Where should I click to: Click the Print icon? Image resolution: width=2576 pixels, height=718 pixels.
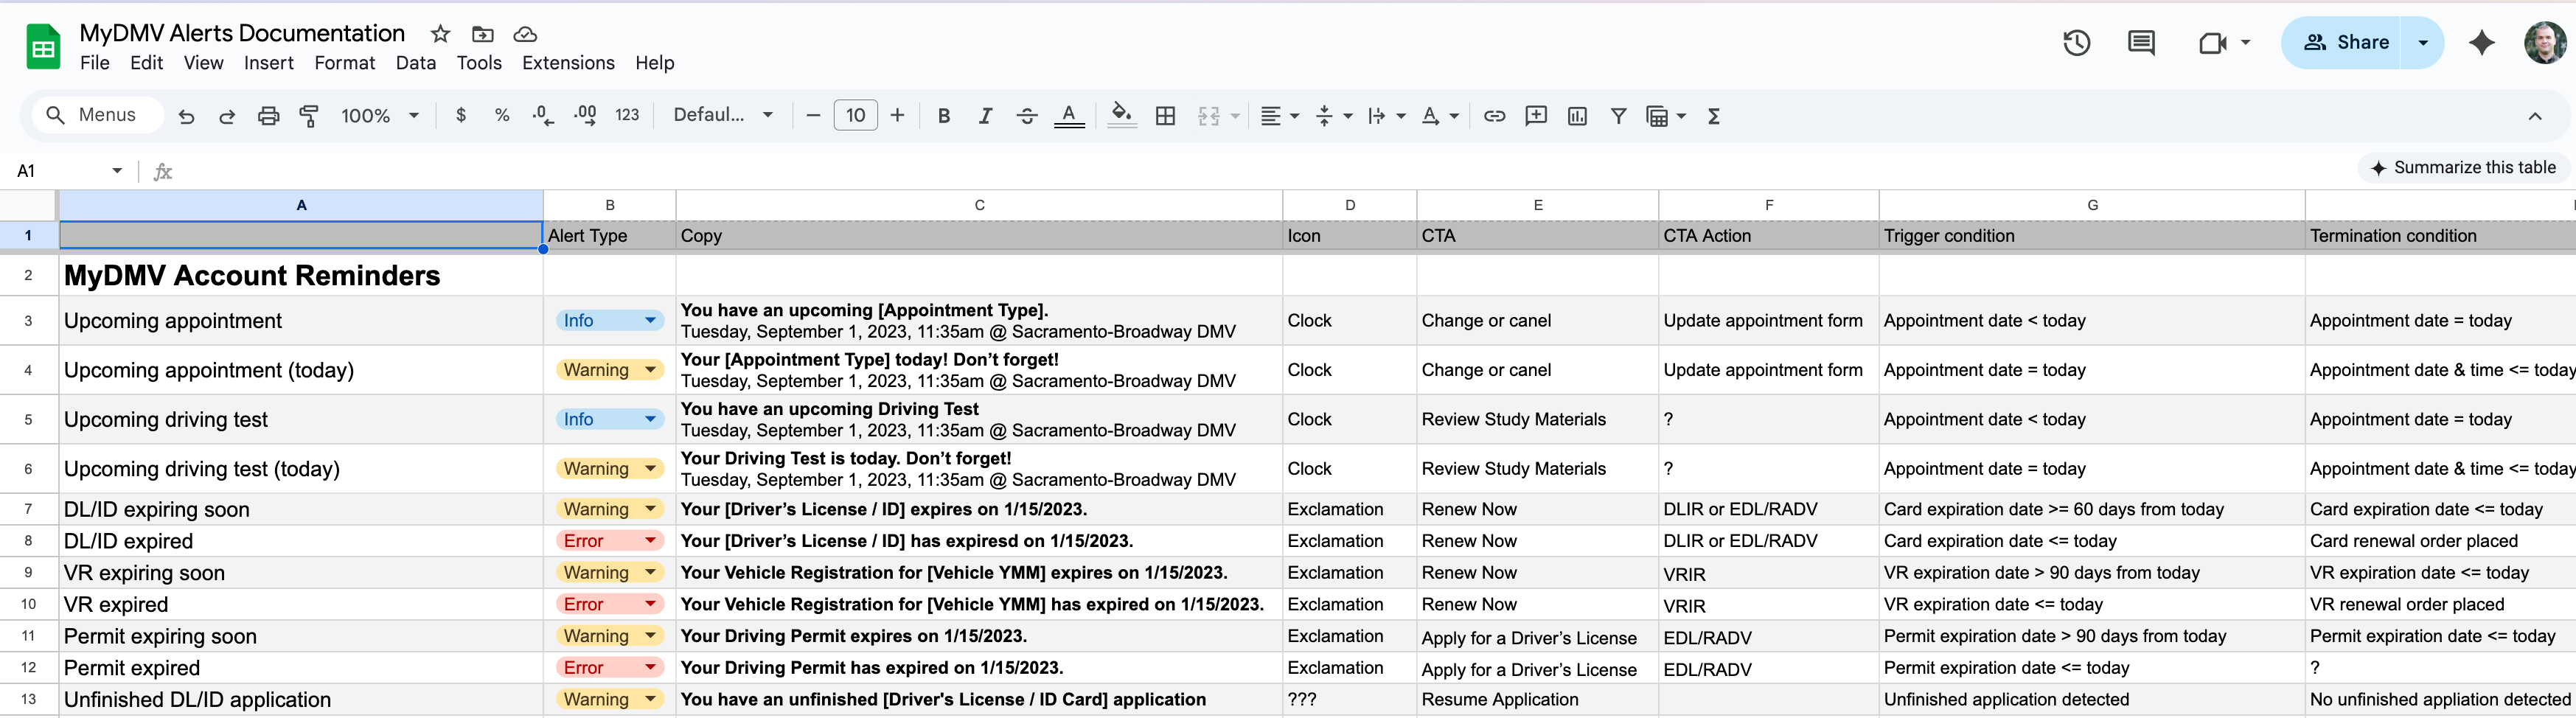pos(268,116)
